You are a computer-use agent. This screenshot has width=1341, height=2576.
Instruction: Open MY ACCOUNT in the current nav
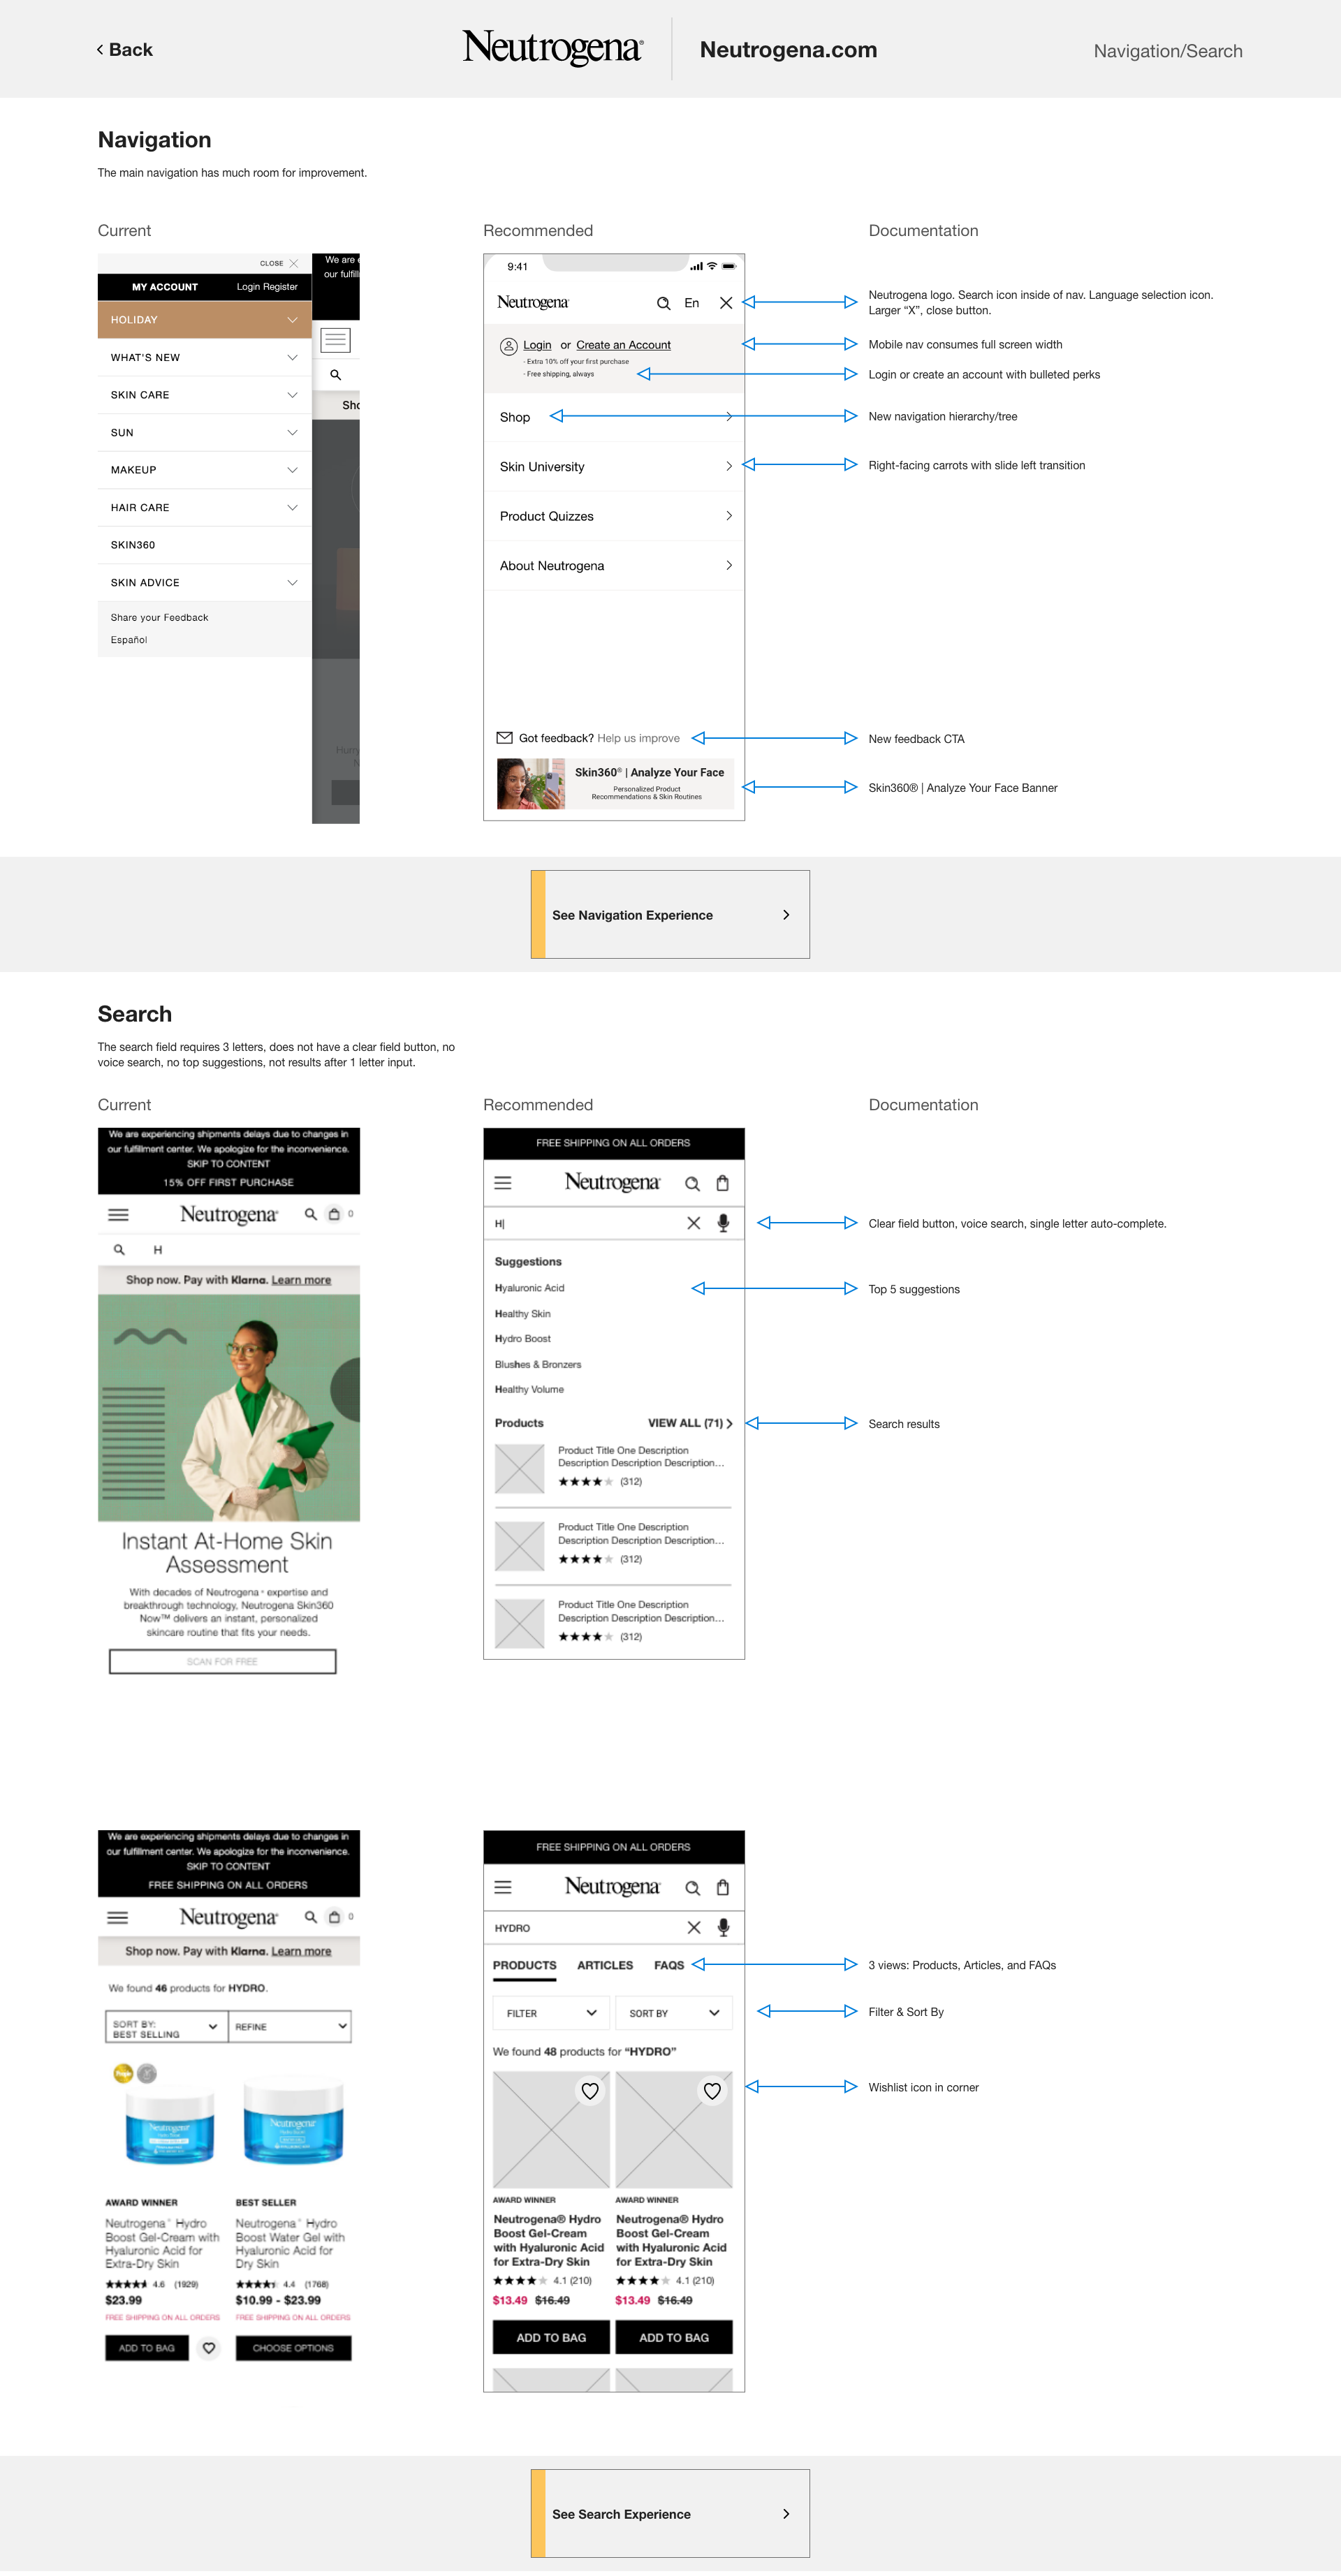tap(165, 287)
